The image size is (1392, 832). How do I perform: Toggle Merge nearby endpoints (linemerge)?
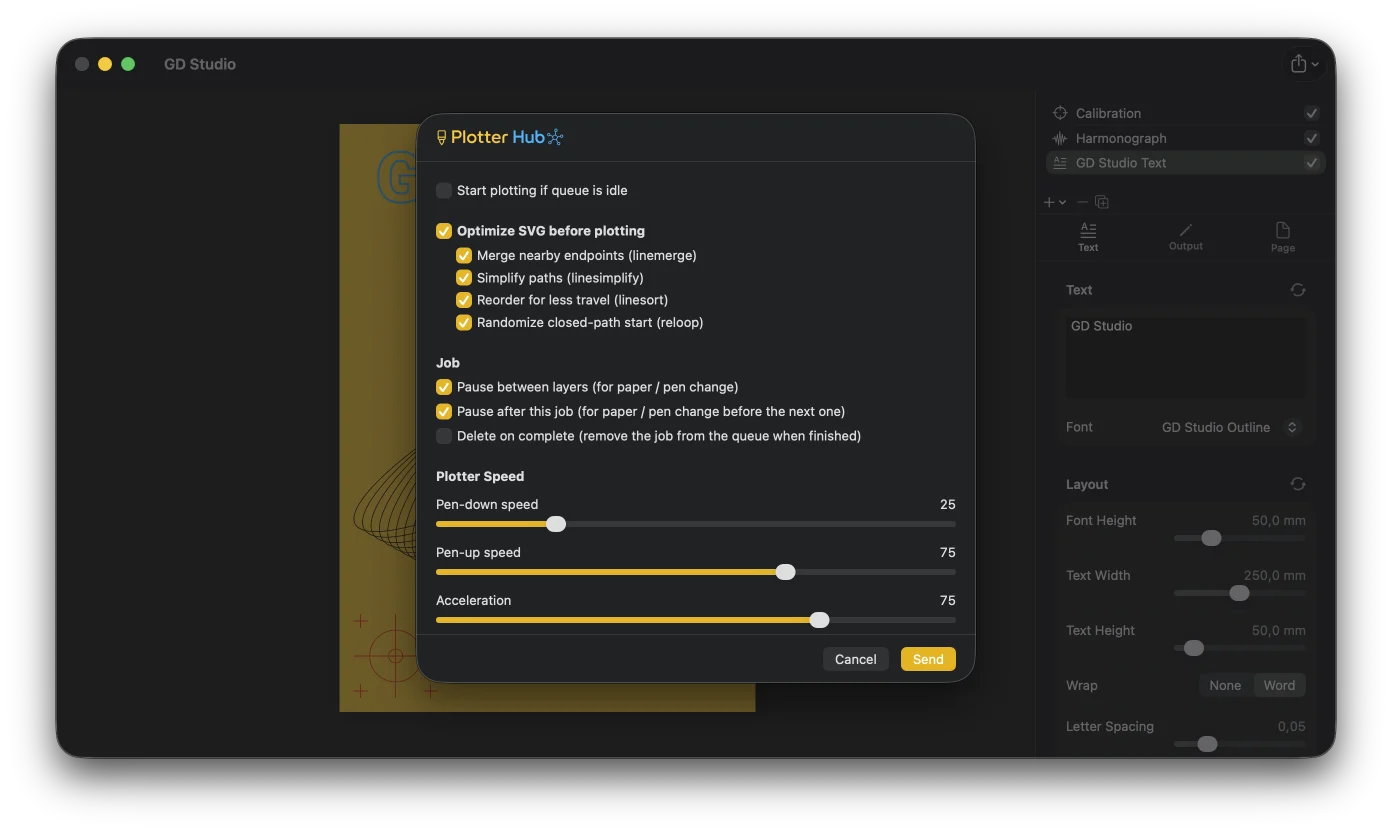coord(464,255)
